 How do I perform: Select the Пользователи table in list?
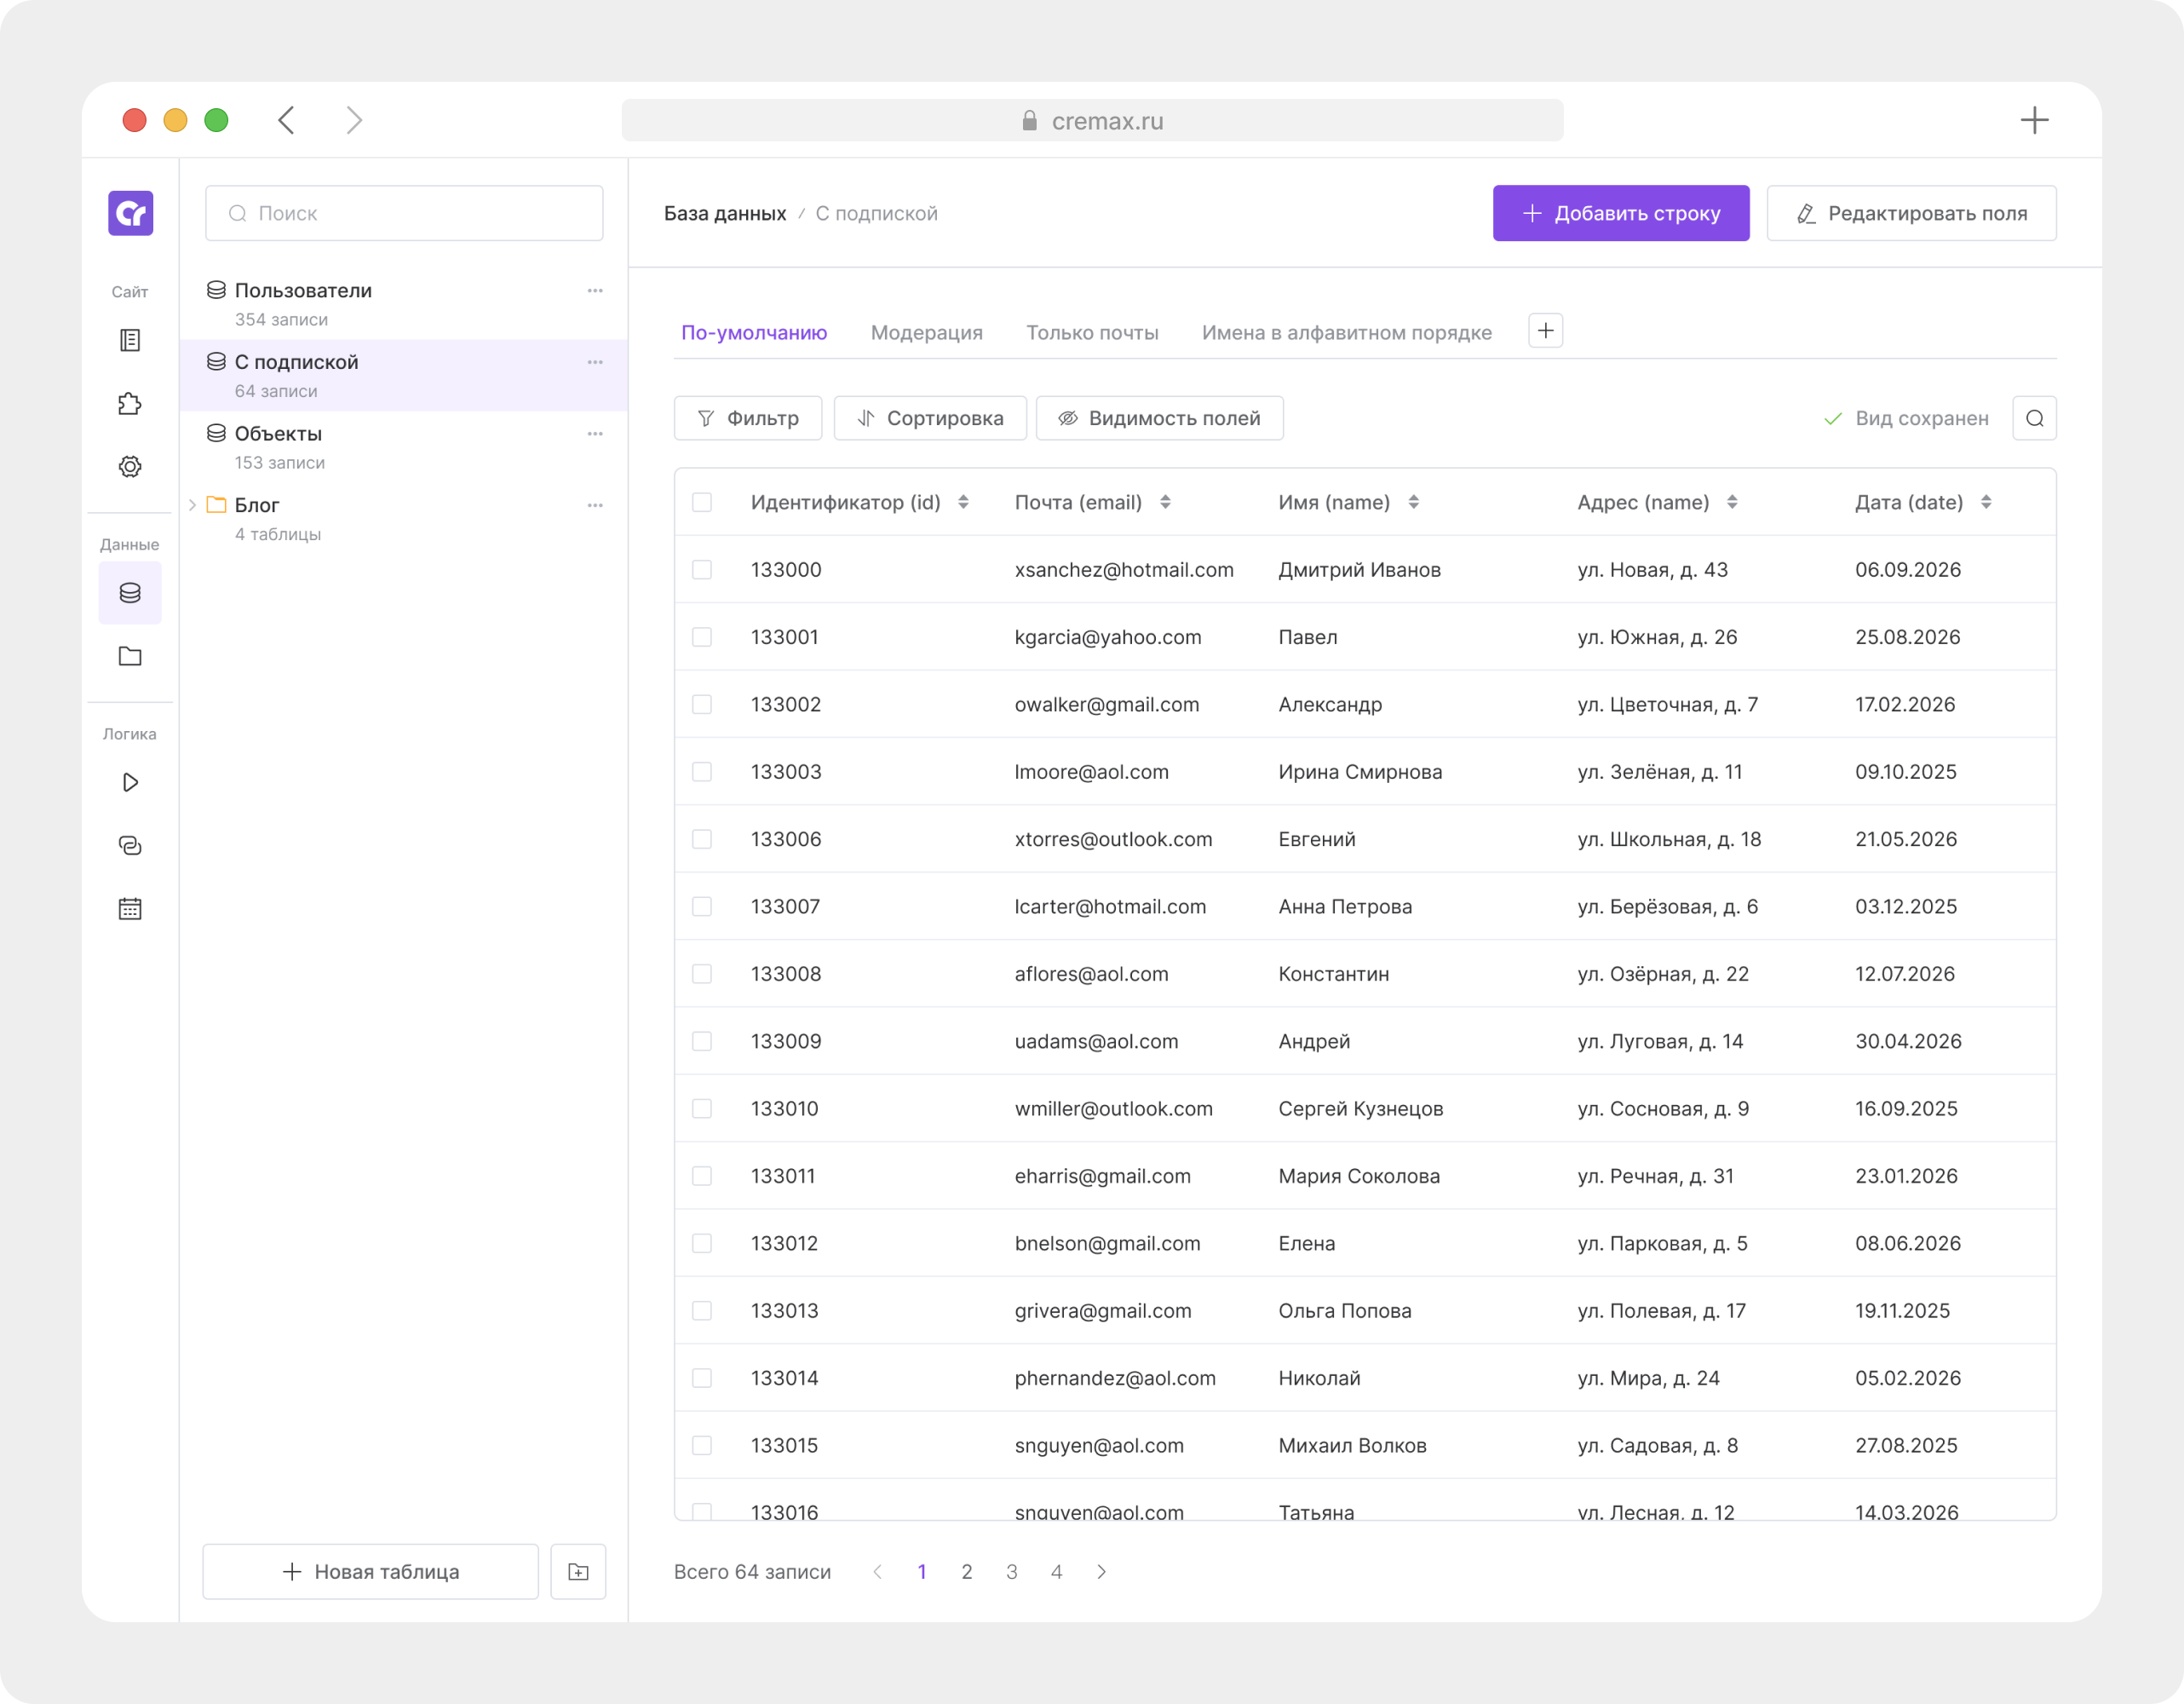[x=404, y=304]
